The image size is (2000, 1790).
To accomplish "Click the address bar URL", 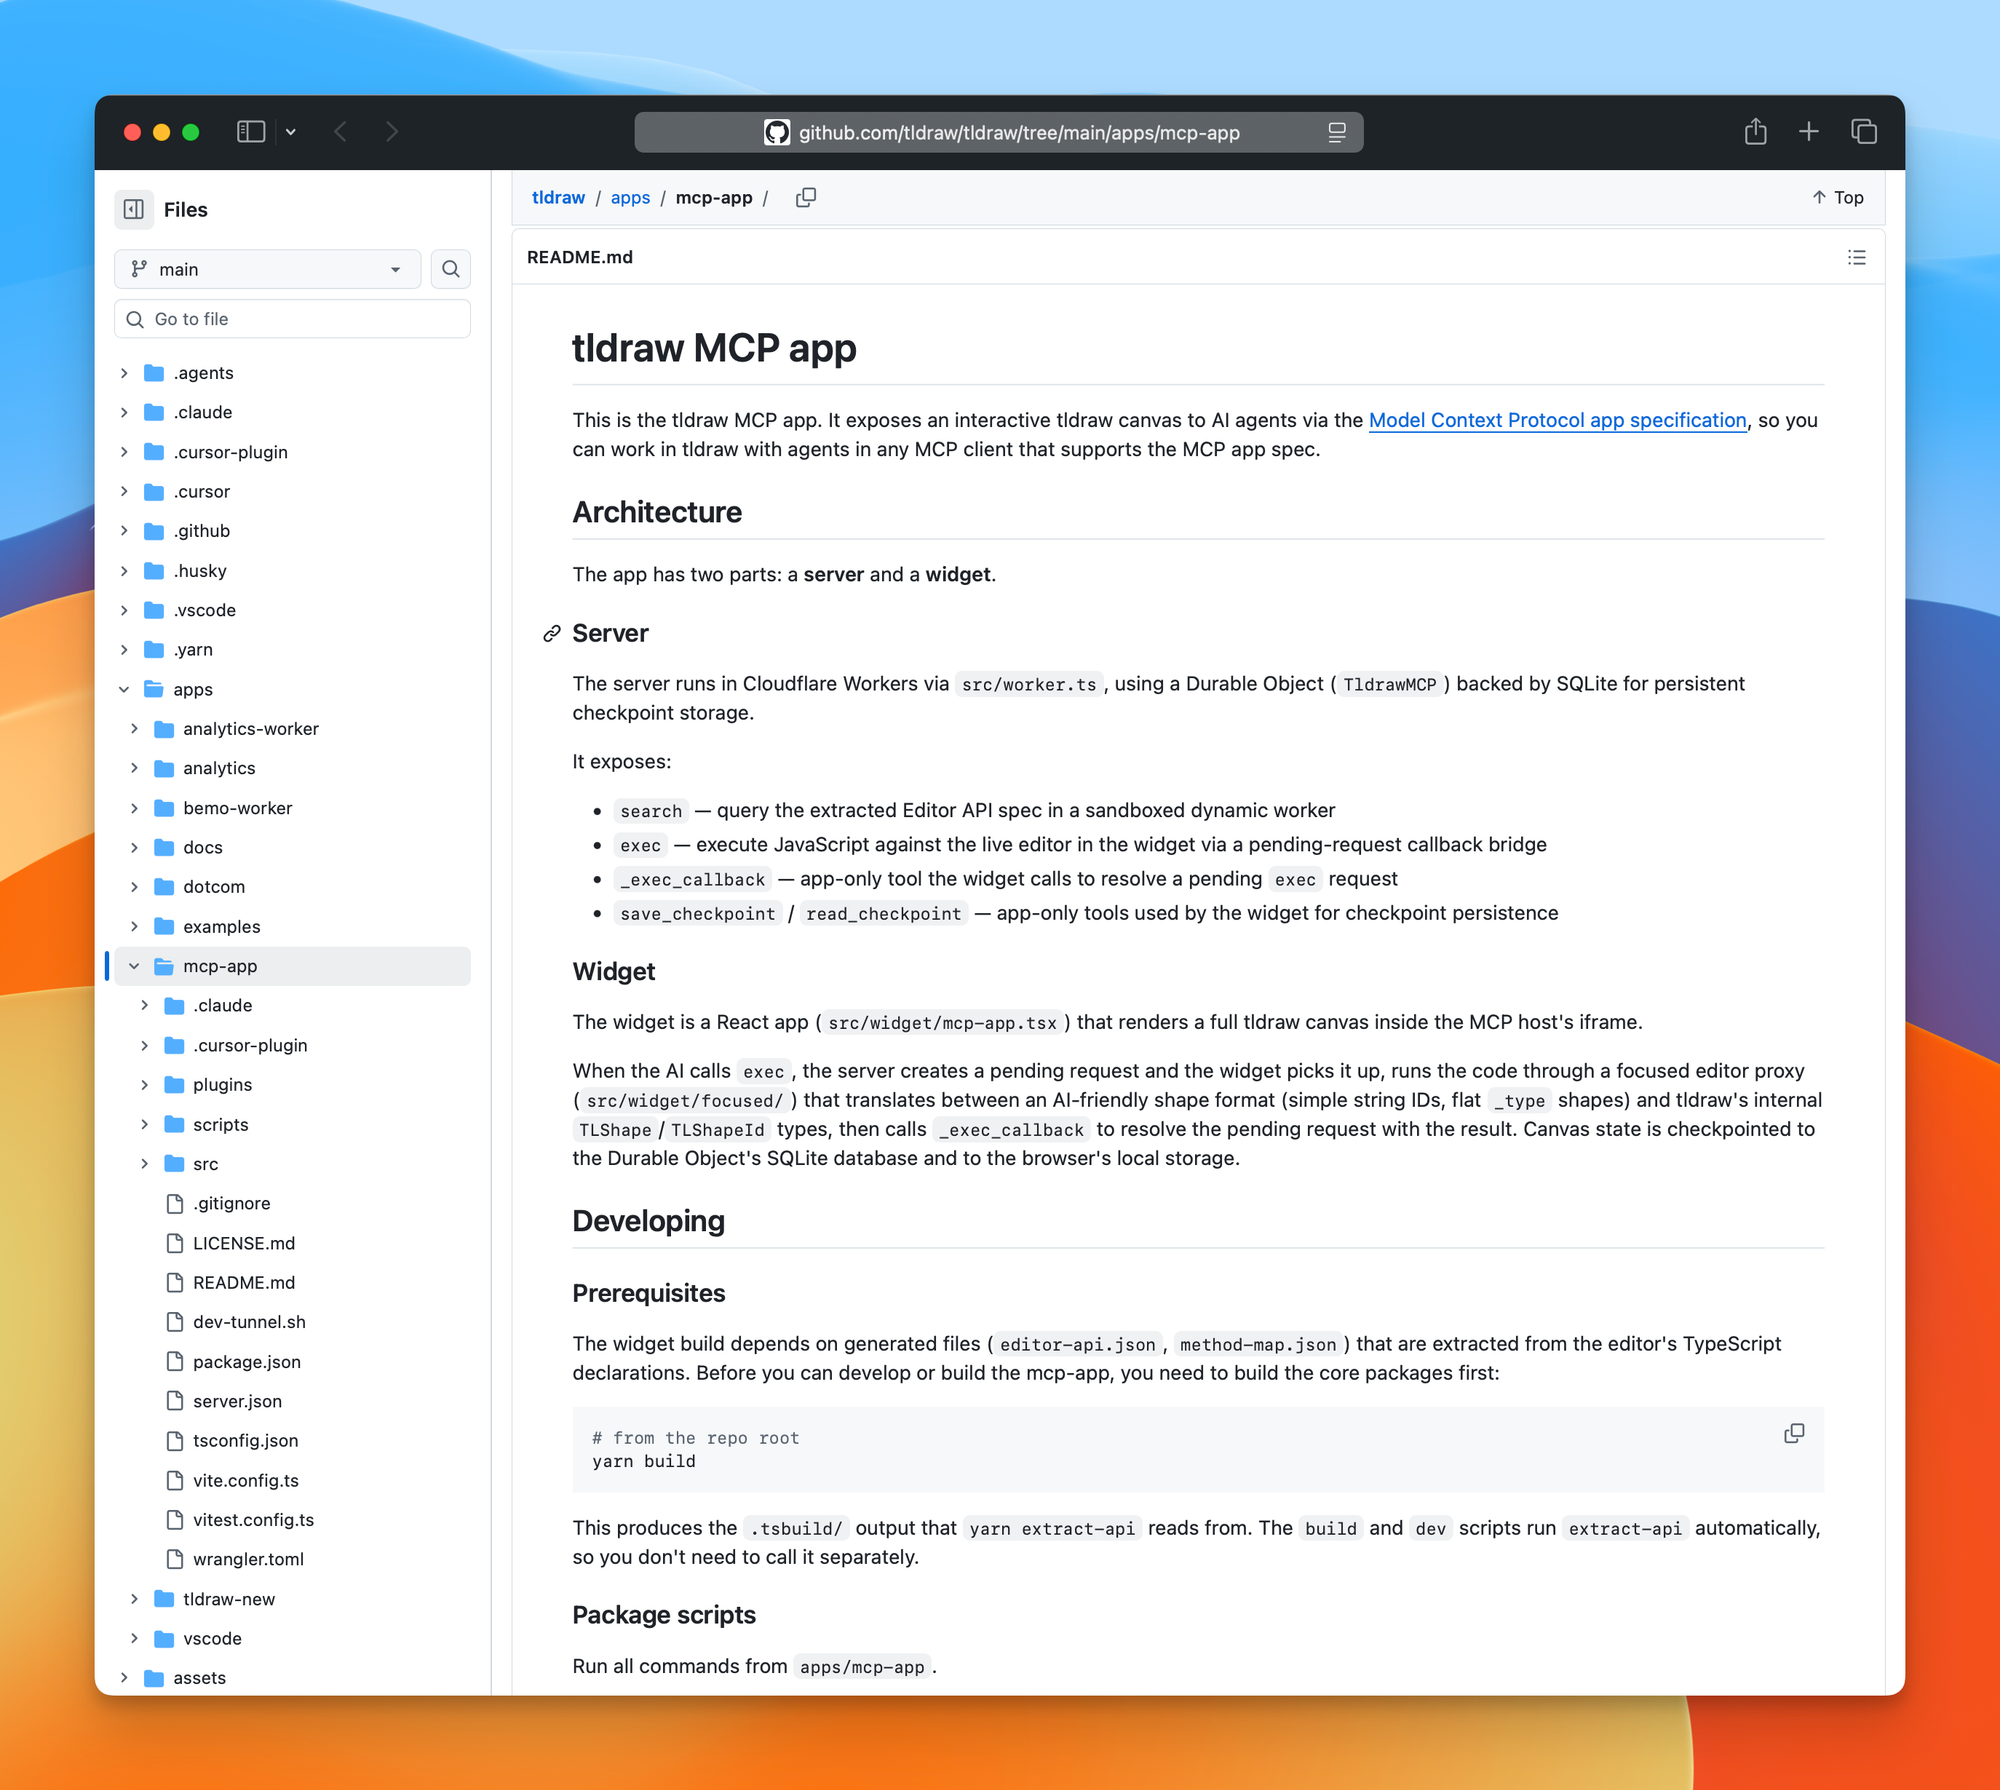I will 1019,133.
